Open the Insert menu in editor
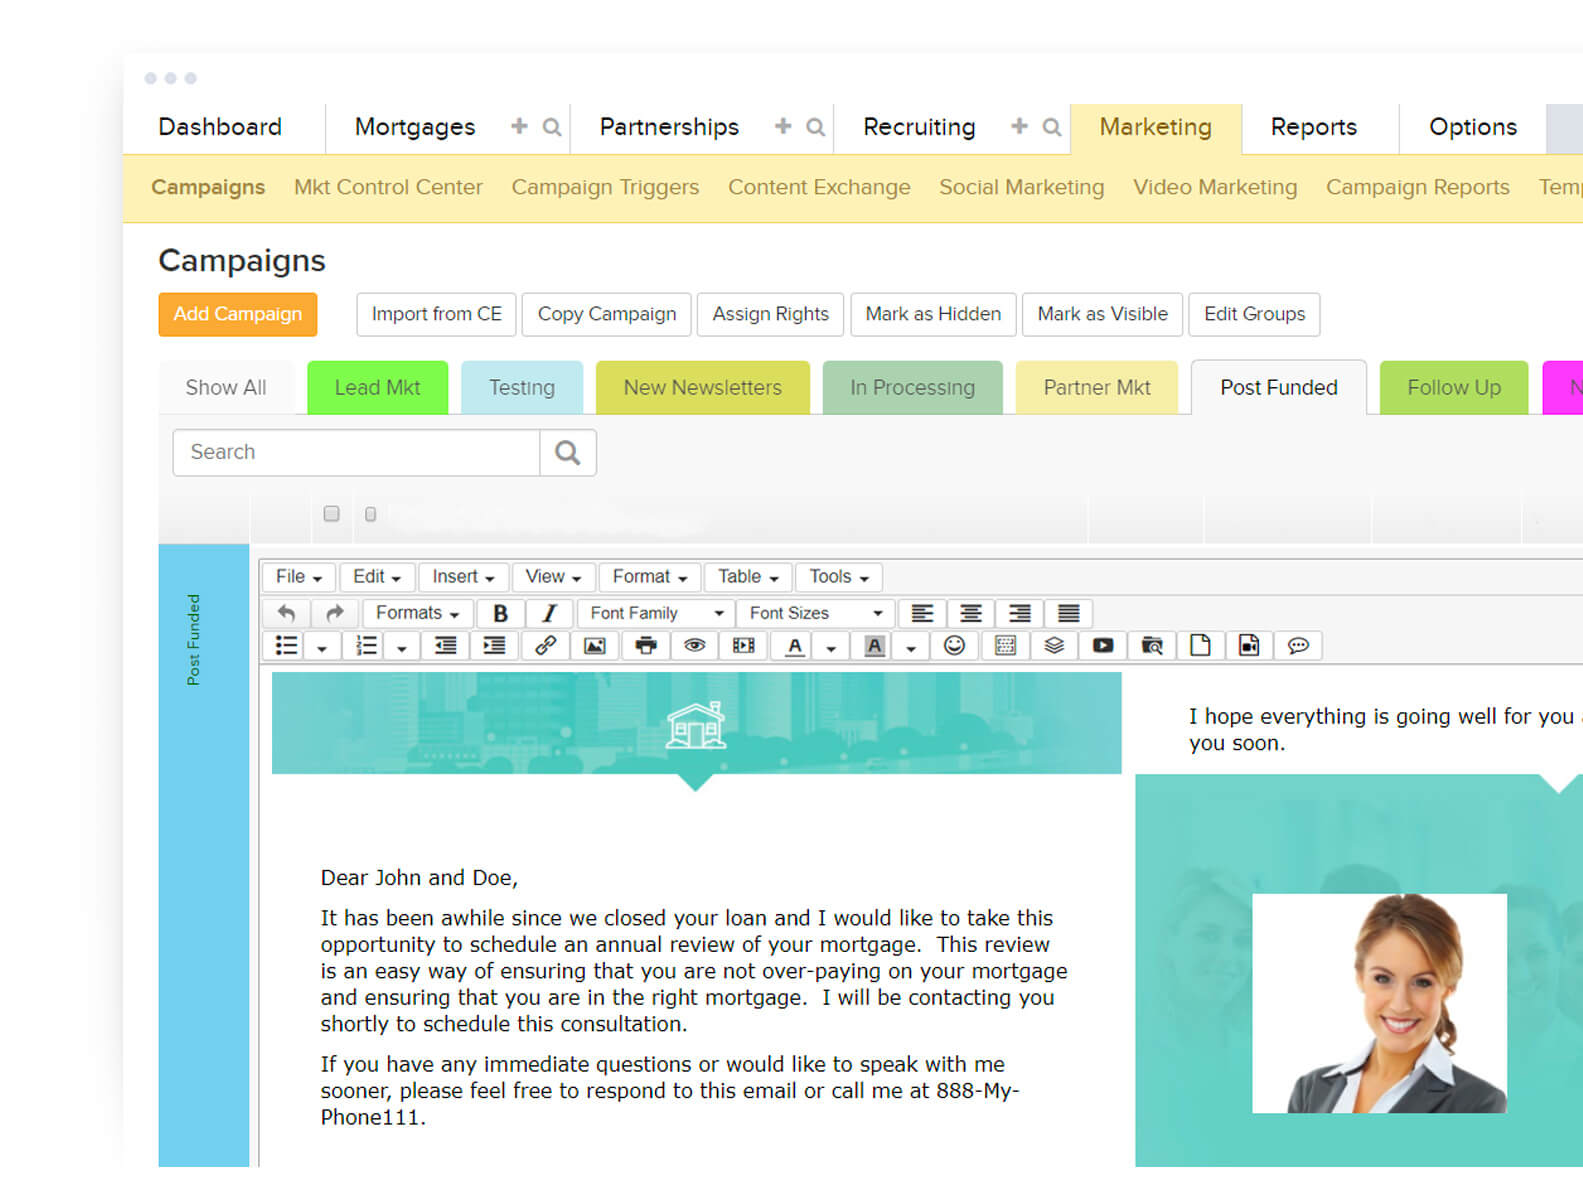Screen dimensions: 1583x1180 [x=463, y=577]
